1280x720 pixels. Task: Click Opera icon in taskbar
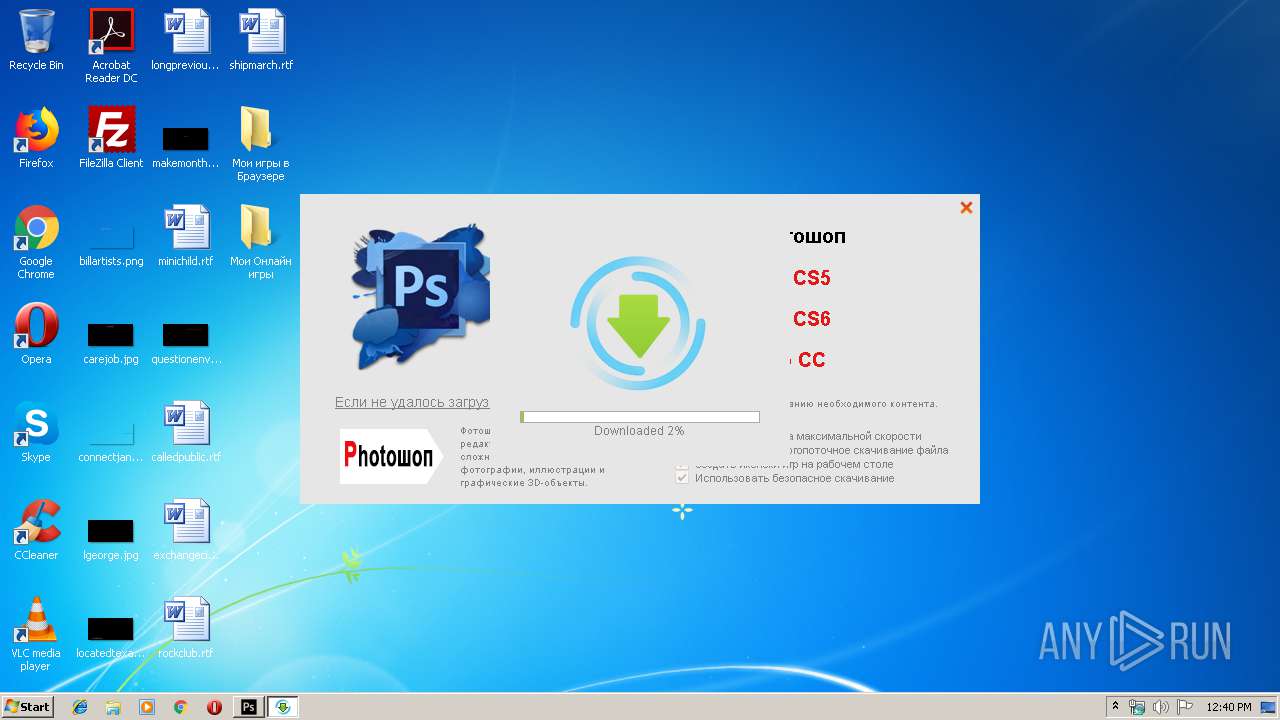(x=214, y=707)
